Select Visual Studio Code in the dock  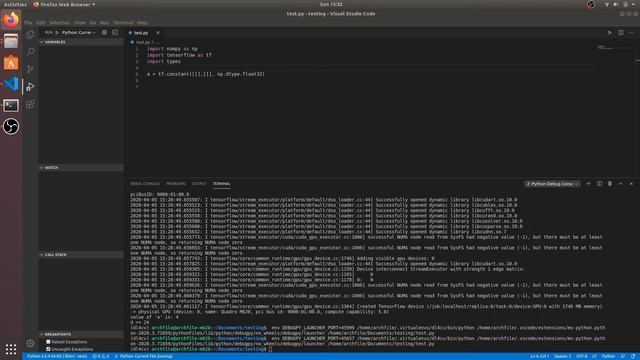pyautogui.click(x=11, y=84)
